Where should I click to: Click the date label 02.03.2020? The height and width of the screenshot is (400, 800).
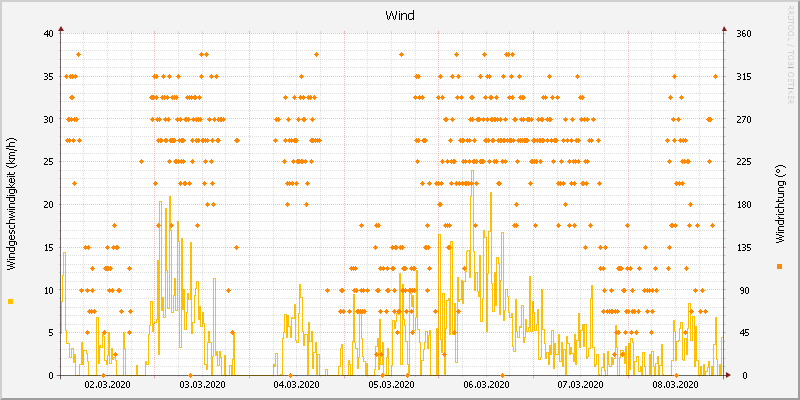coord(107,384)
